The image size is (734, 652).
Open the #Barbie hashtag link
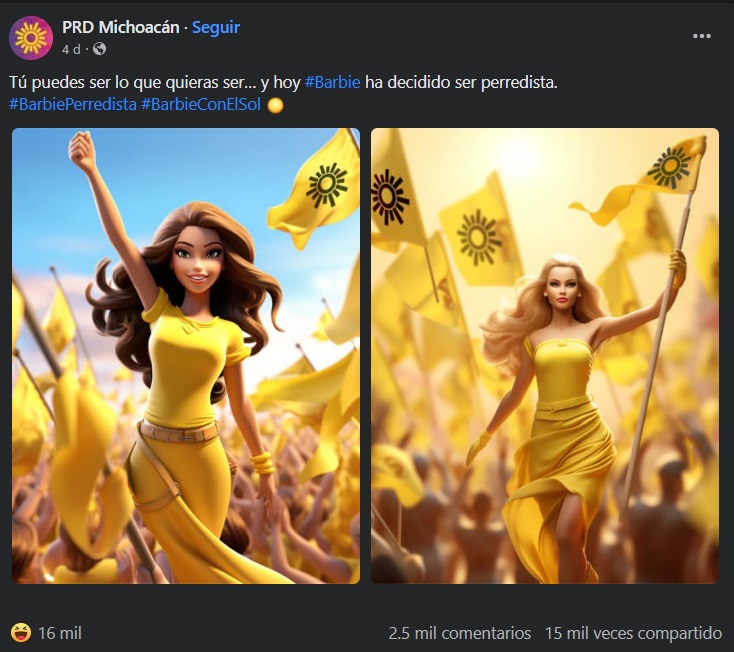pos(332,82)
